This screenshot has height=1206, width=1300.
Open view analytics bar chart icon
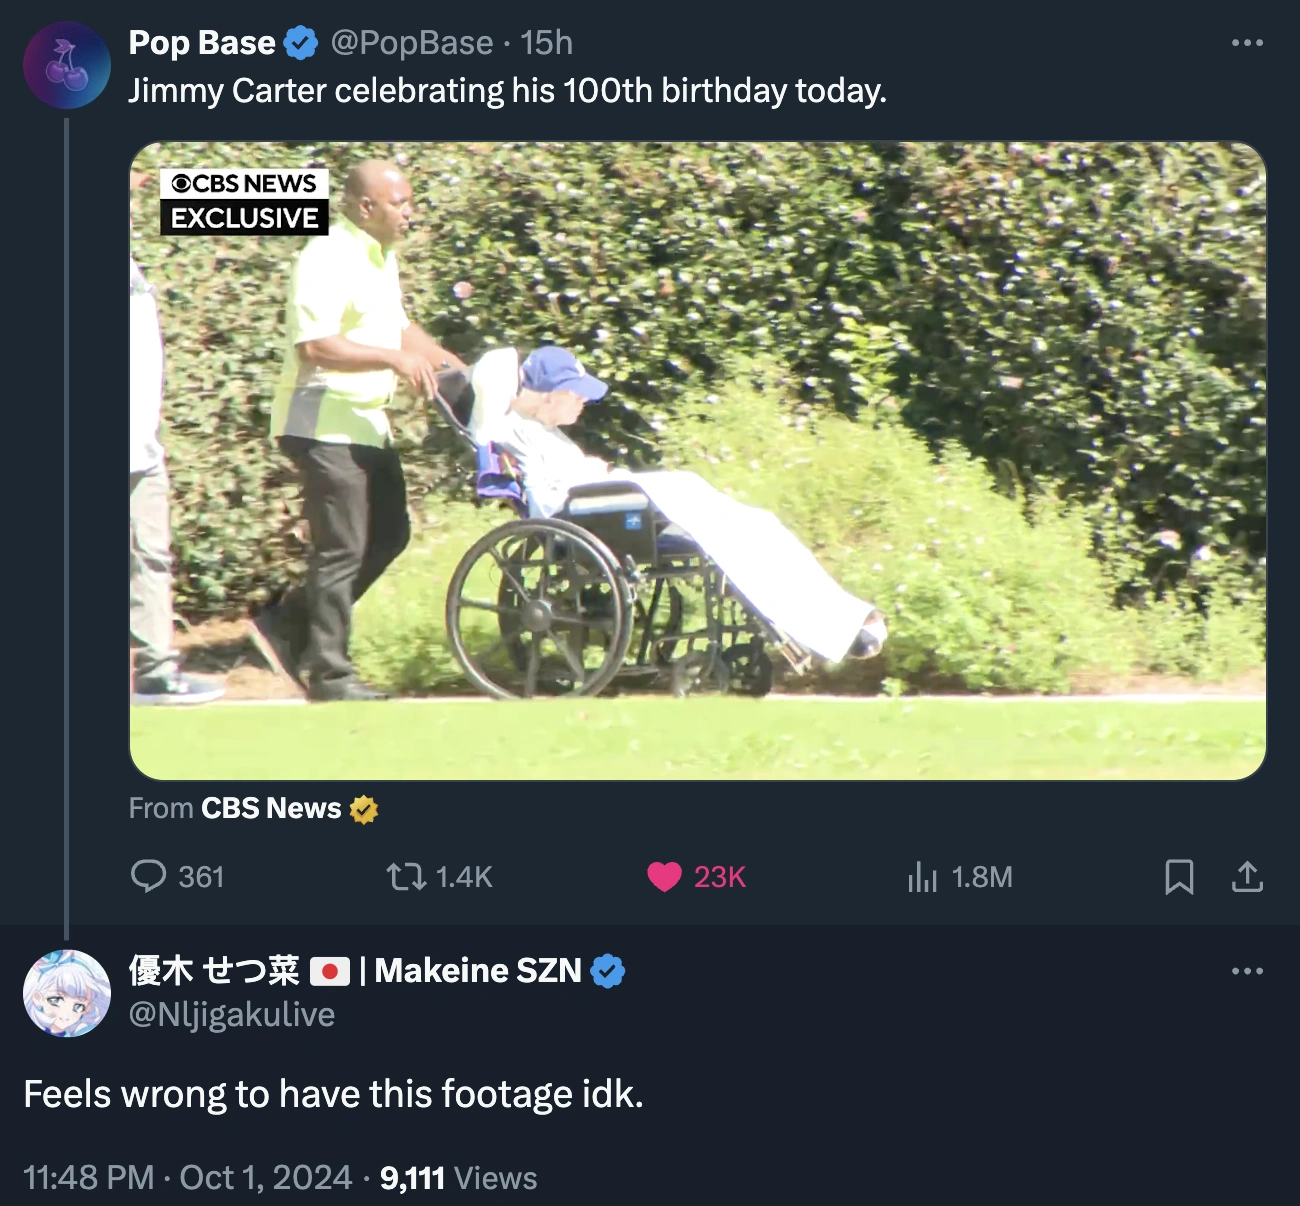pyautogui.click(x=922, y=878)
